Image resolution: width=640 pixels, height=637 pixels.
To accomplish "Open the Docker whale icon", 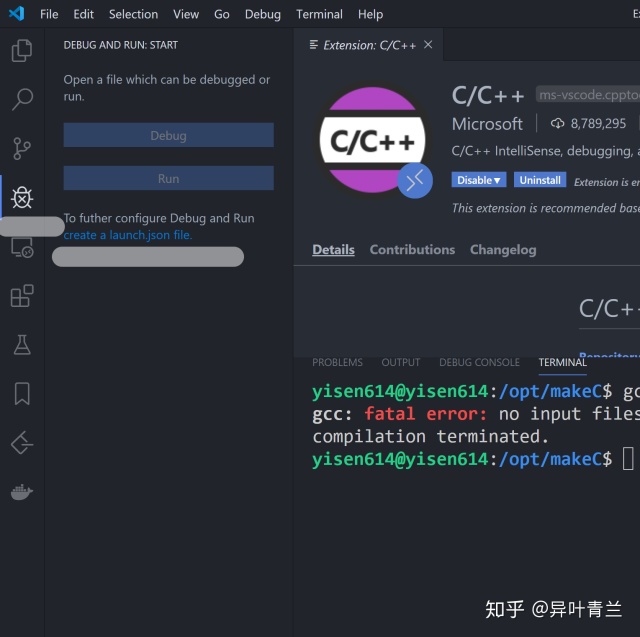I will pyautogui.click(x=22, y=492).
